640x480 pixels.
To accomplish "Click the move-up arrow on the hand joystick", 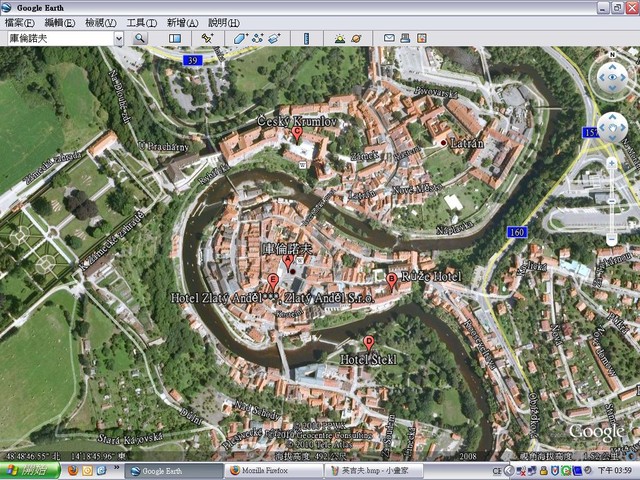I will click(612, 117).
